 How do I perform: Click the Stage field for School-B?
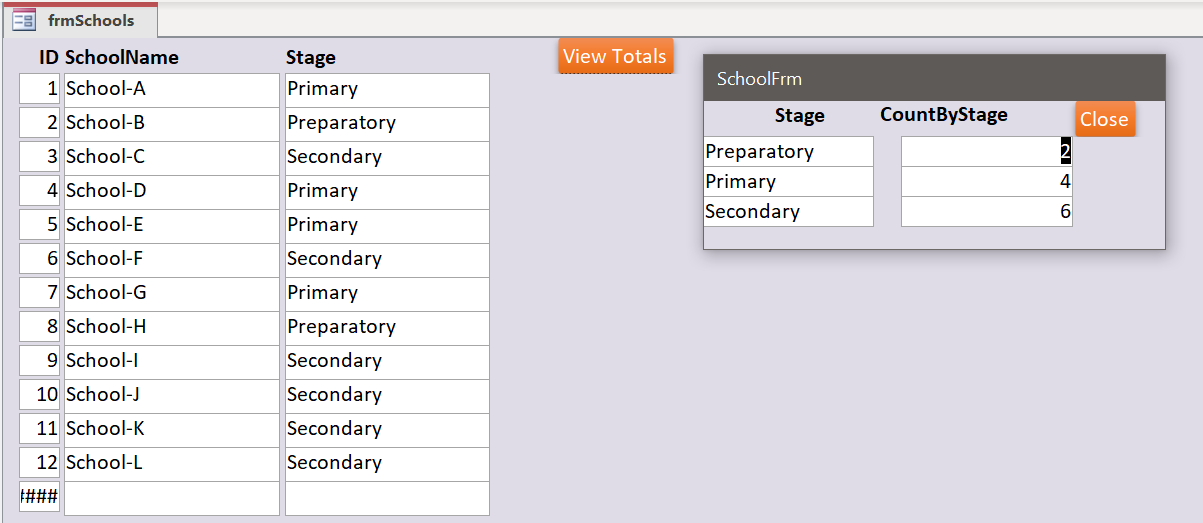point(387,123)
